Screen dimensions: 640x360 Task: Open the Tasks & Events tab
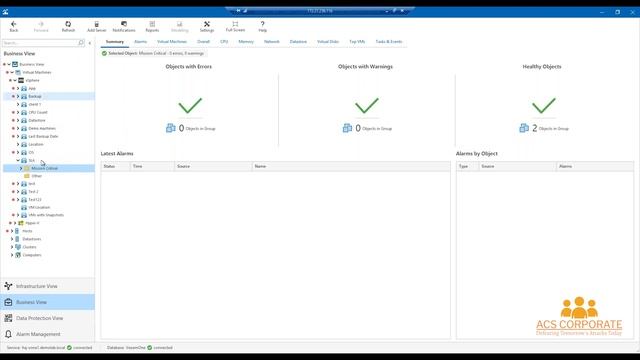pyautogui.click(x=389, y=42)
